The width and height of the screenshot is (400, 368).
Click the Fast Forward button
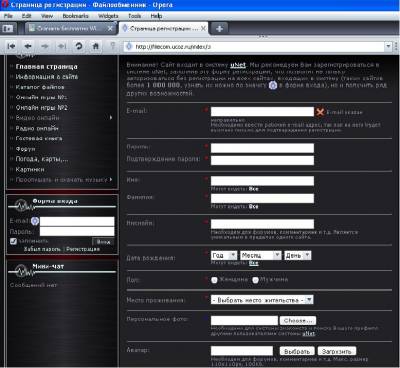(x=62, y=46)
